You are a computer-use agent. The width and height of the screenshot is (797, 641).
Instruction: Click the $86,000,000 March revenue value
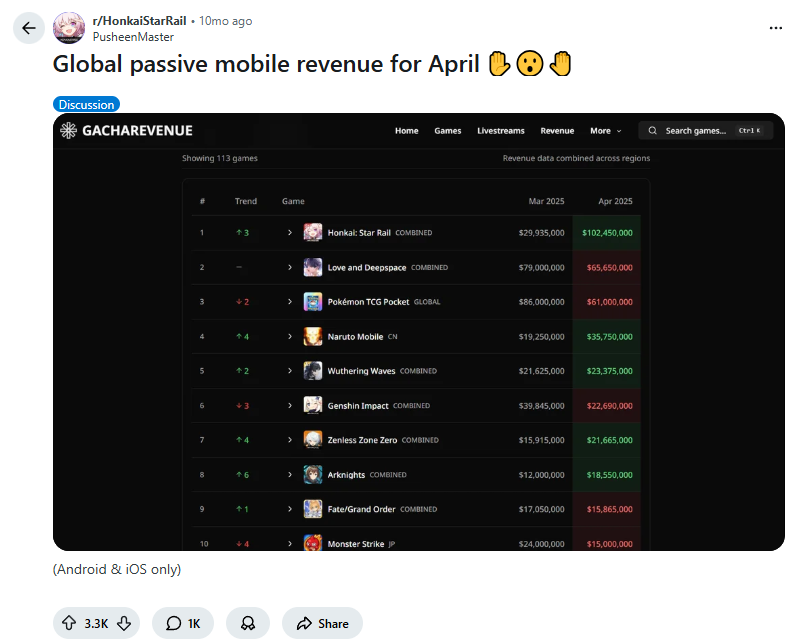click(x=541, y=302)
